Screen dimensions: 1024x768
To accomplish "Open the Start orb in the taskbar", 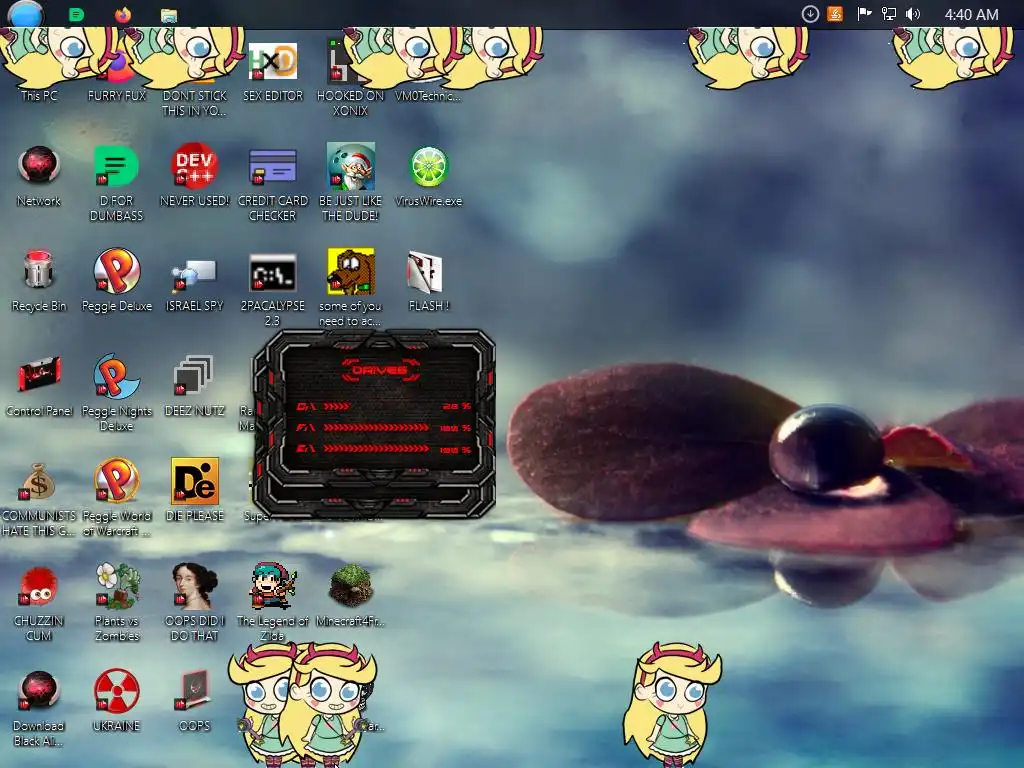I will [x=25, y=14].
